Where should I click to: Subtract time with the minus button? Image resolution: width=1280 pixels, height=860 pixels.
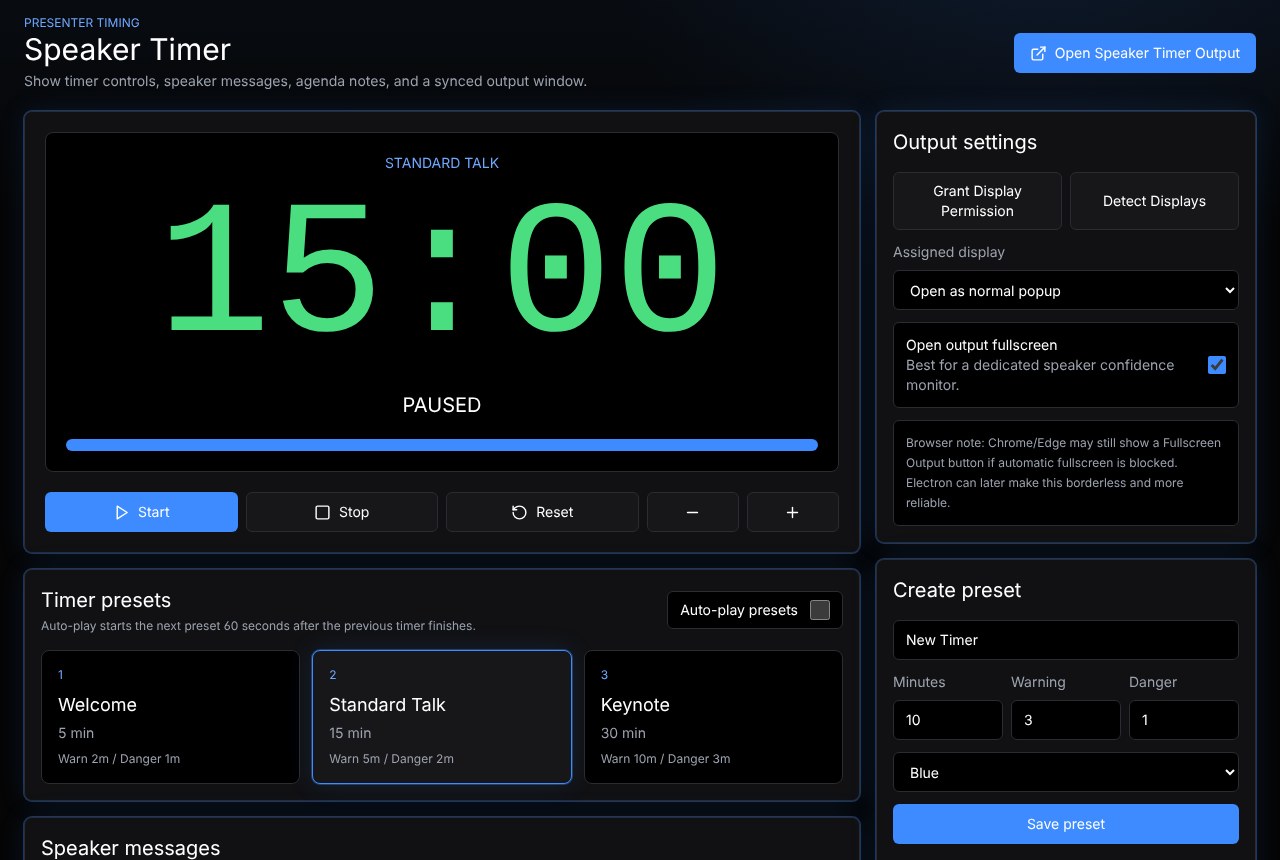(692, 512)
